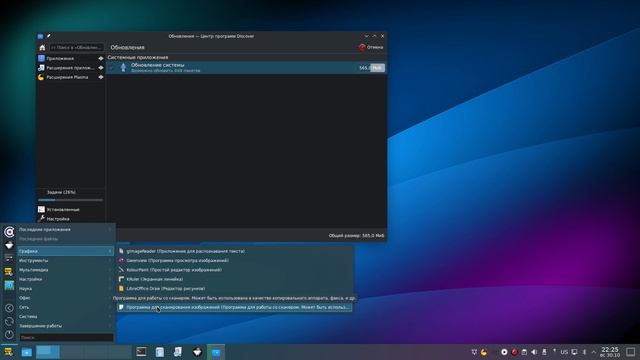Click the yellow menu icon in launcher sidebar
The height and width of the screenshot is (360, 640).
click(9, 271)
